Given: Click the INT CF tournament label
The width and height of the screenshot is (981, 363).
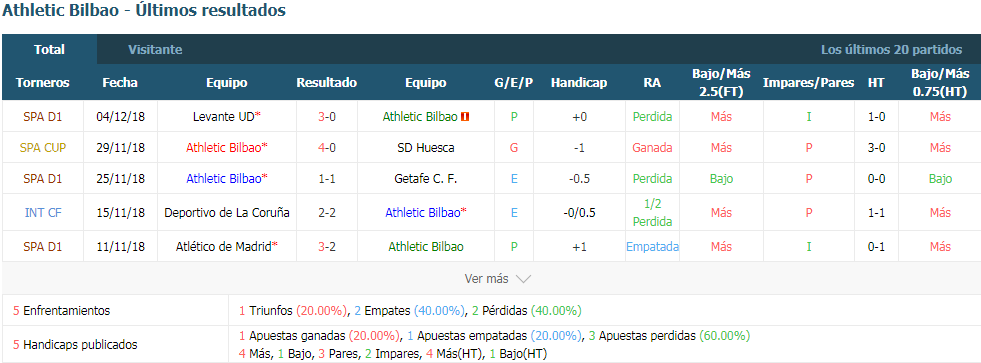Looking at the screenshot, I should (x=43, y=213).
